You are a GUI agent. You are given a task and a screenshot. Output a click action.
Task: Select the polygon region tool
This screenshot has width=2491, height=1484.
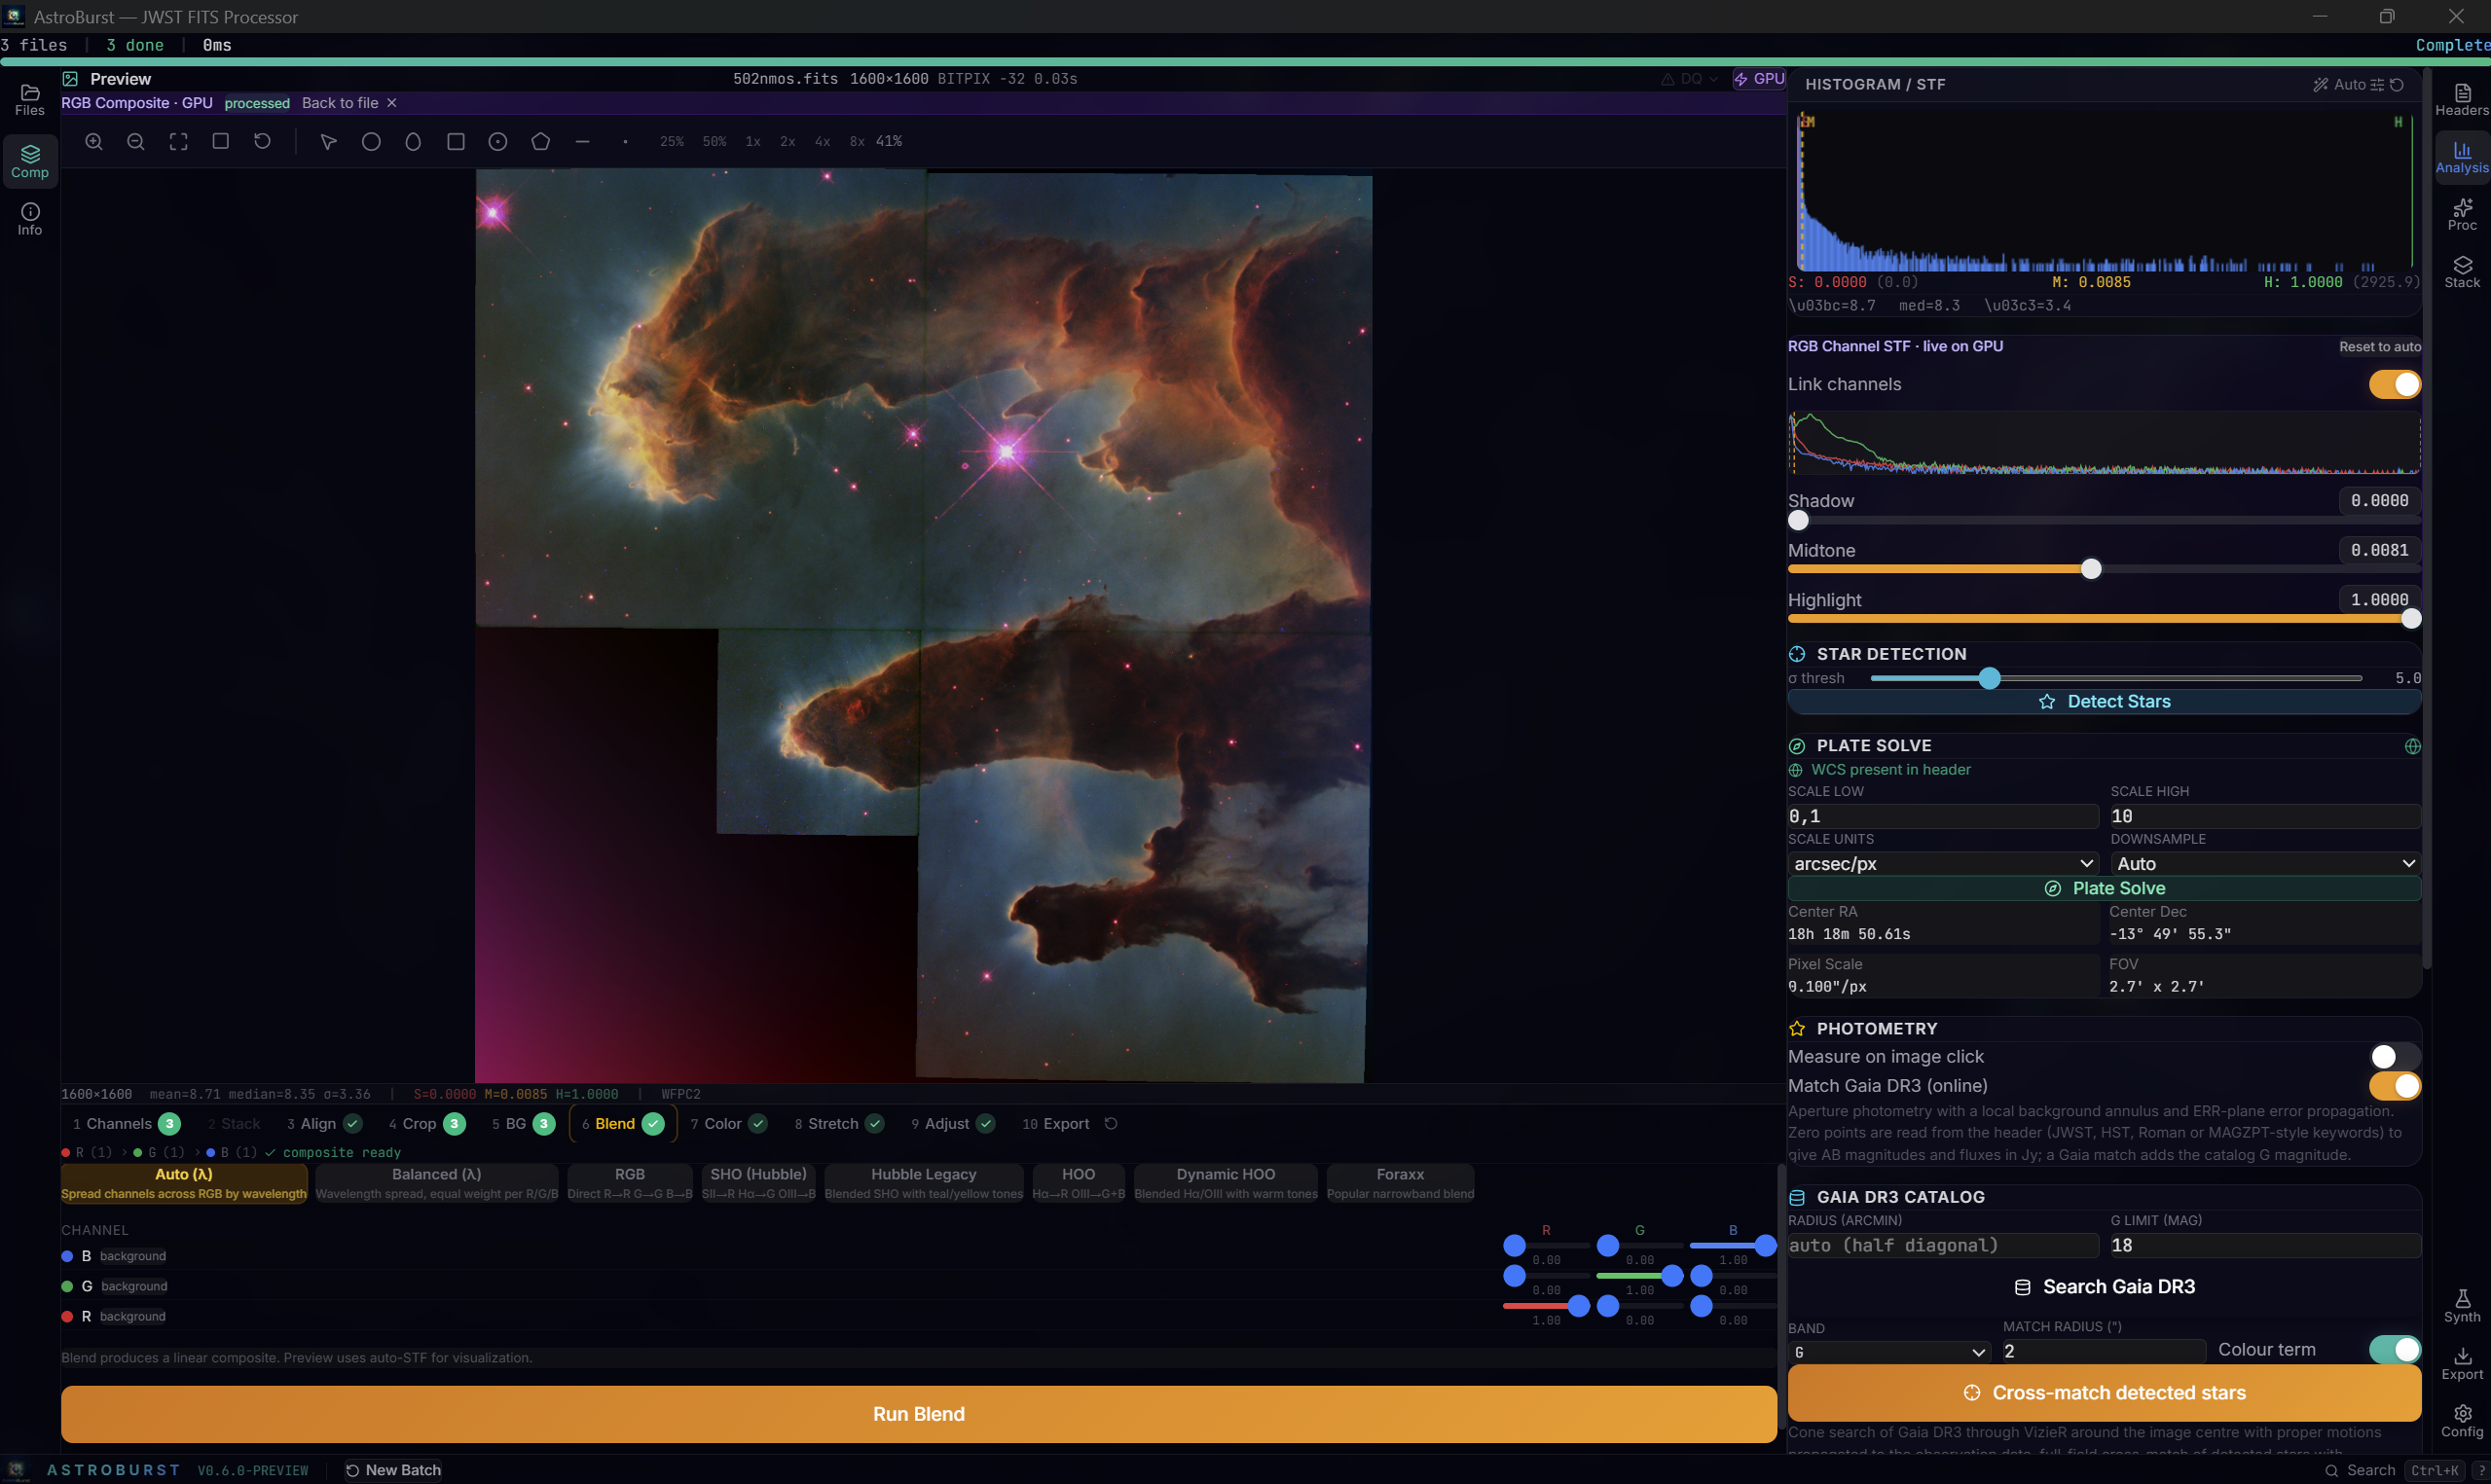coord(540,142)
